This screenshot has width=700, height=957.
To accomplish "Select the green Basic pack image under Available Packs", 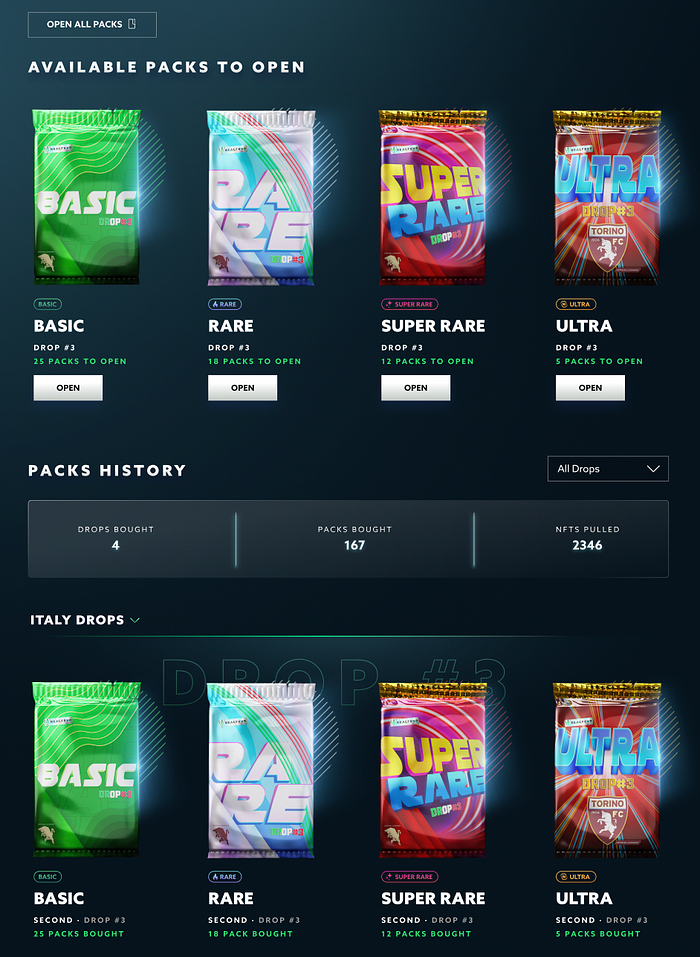I will [x=87, y=197].
